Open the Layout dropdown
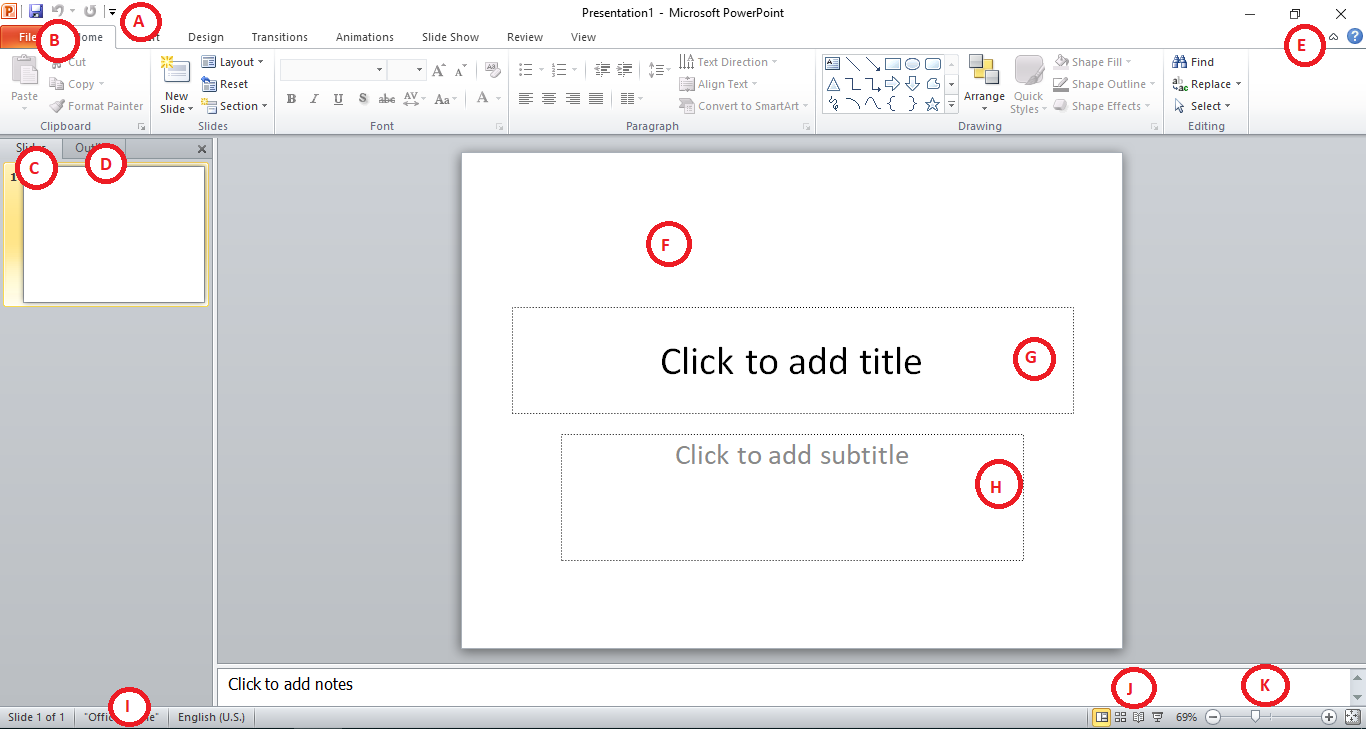 [x=233, y=61]
